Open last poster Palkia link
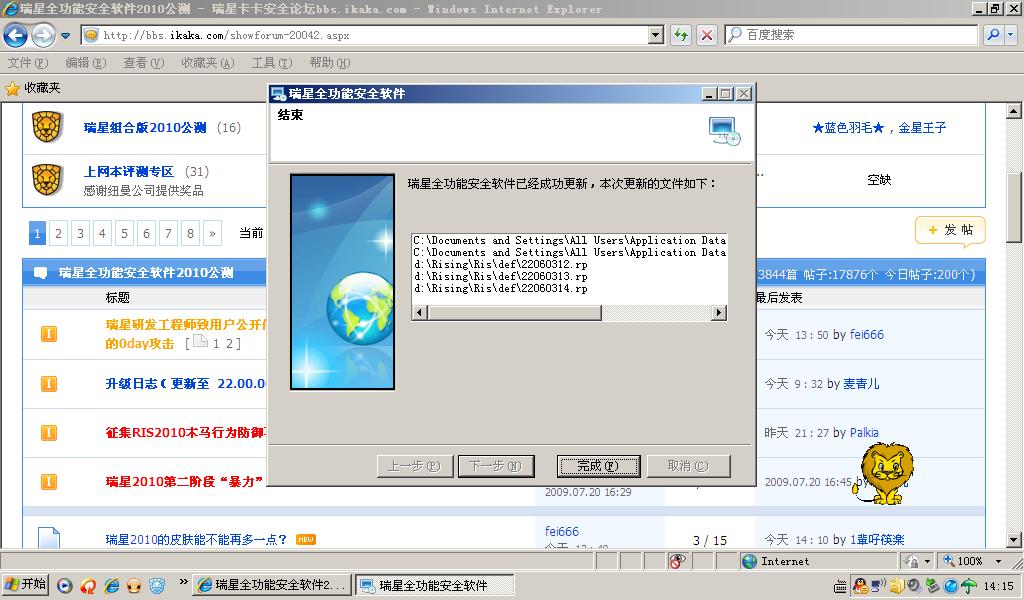Viewport: 1024px width, 600px height. pyautogui.click(x=864, y=433)
